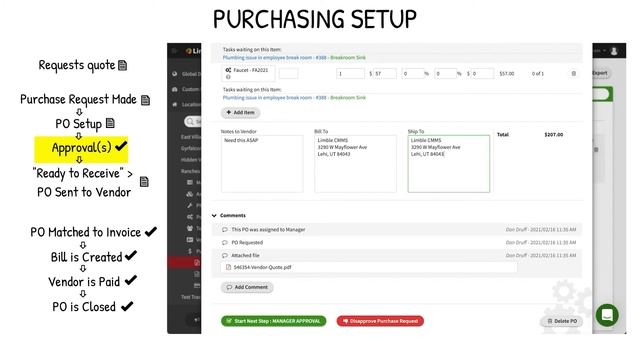Image resolution: width=640 pixels, height=360 pixels.
Task: Open the dollar-sign purchasing sidebar icon
Action: [190, 251]
